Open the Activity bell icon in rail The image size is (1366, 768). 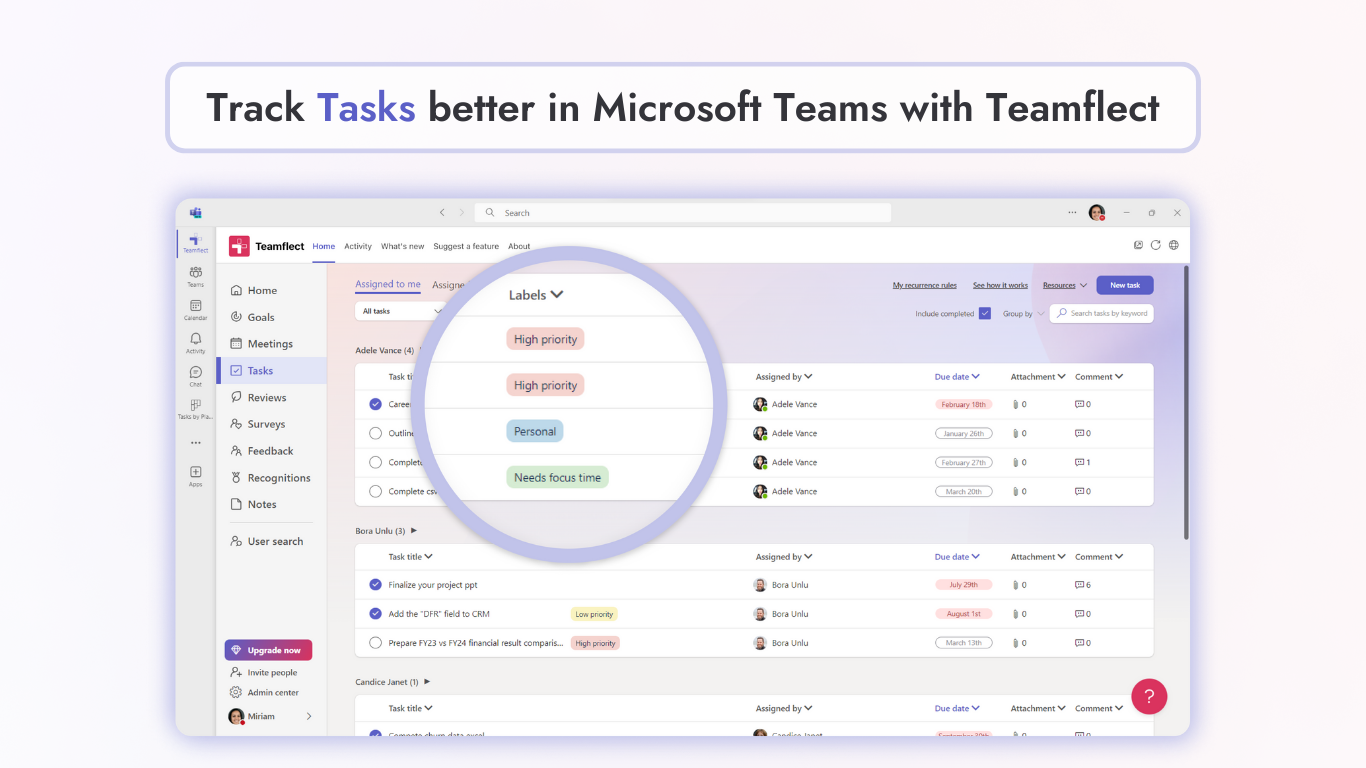196,340
